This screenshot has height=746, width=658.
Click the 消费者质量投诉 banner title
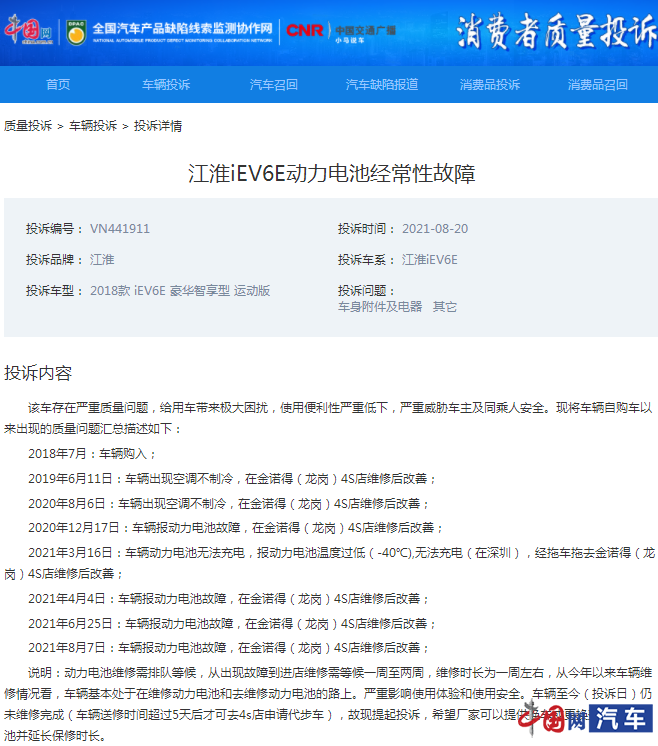557,32
